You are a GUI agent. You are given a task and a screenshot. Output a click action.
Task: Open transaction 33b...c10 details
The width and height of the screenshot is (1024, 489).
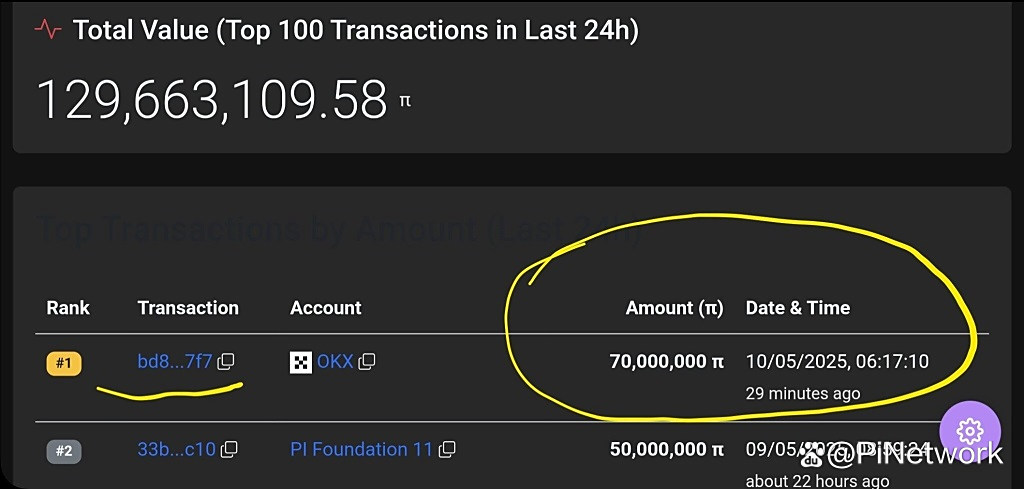click(x=176, y=449)
